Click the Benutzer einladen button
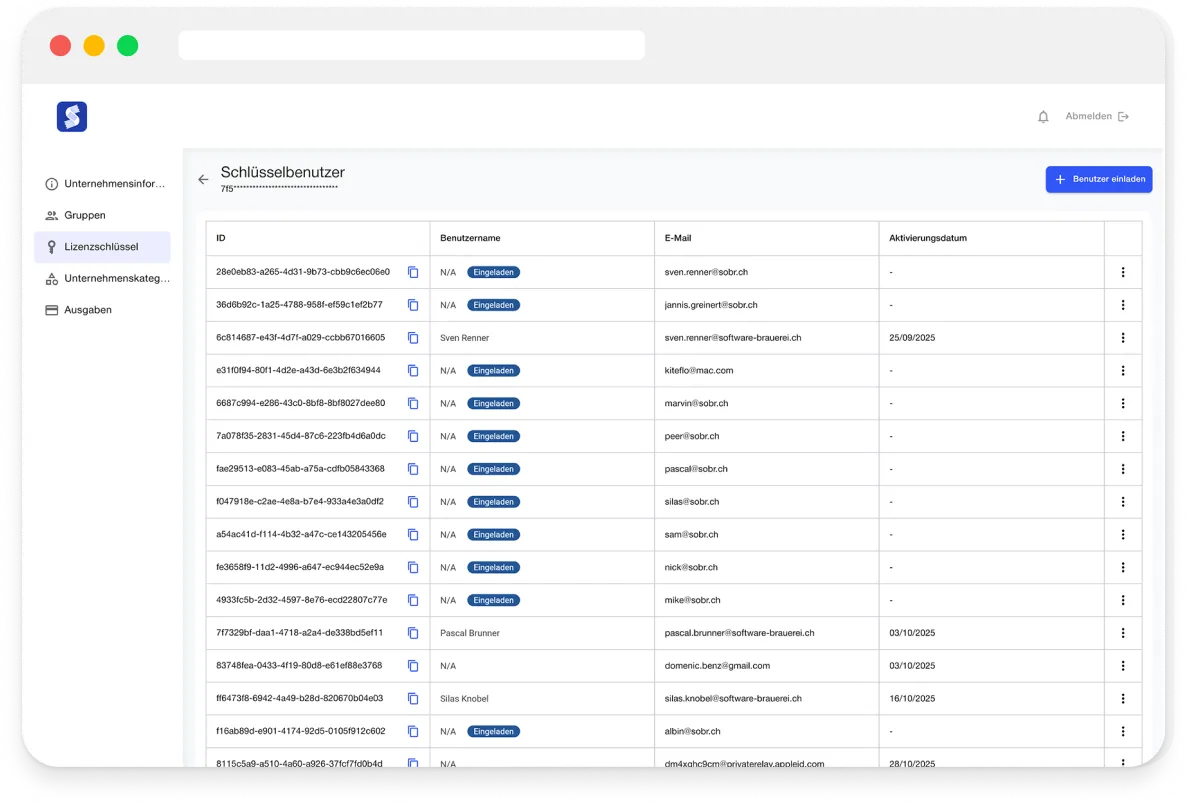This screenshot has height=804, width=1188. point(1099,179)
